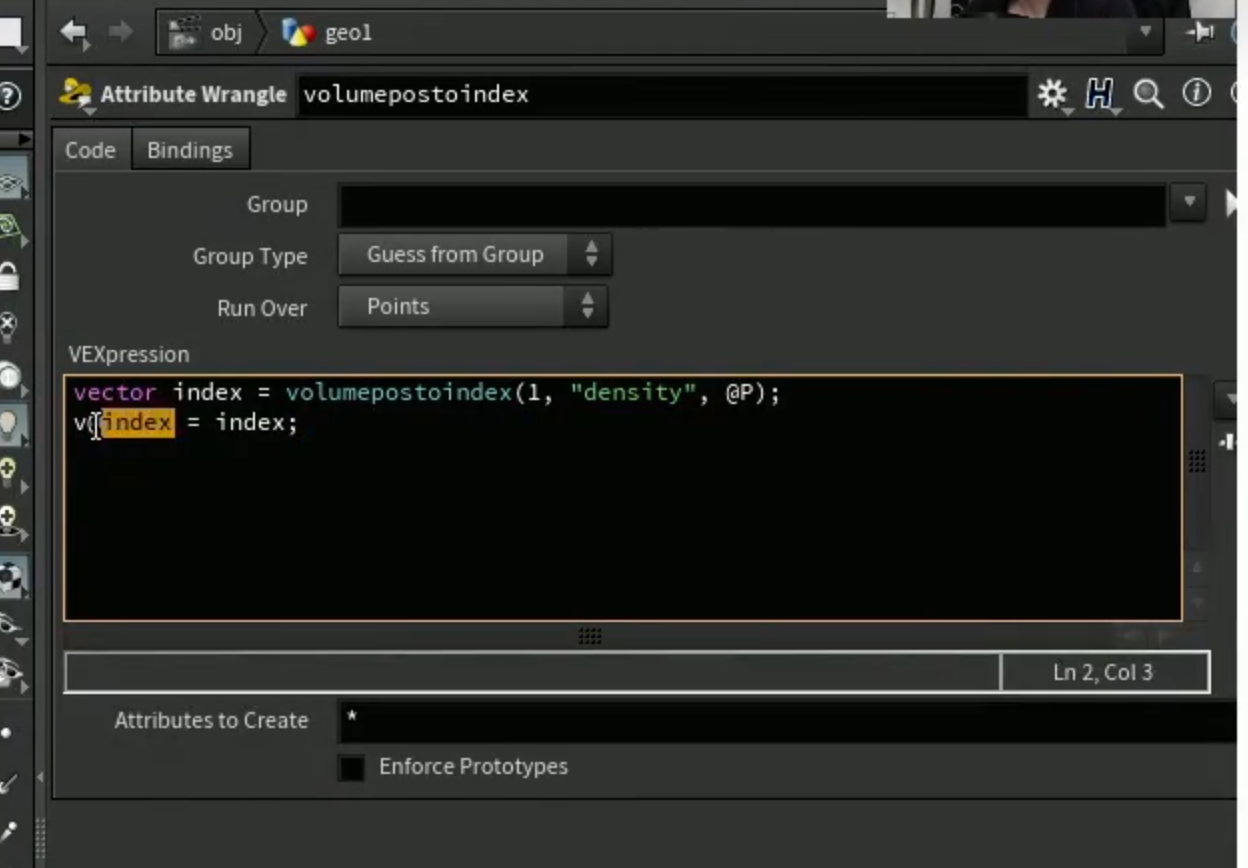
Task: Toggle the lock icon in the left toolbar
Action: click(10, 276)
